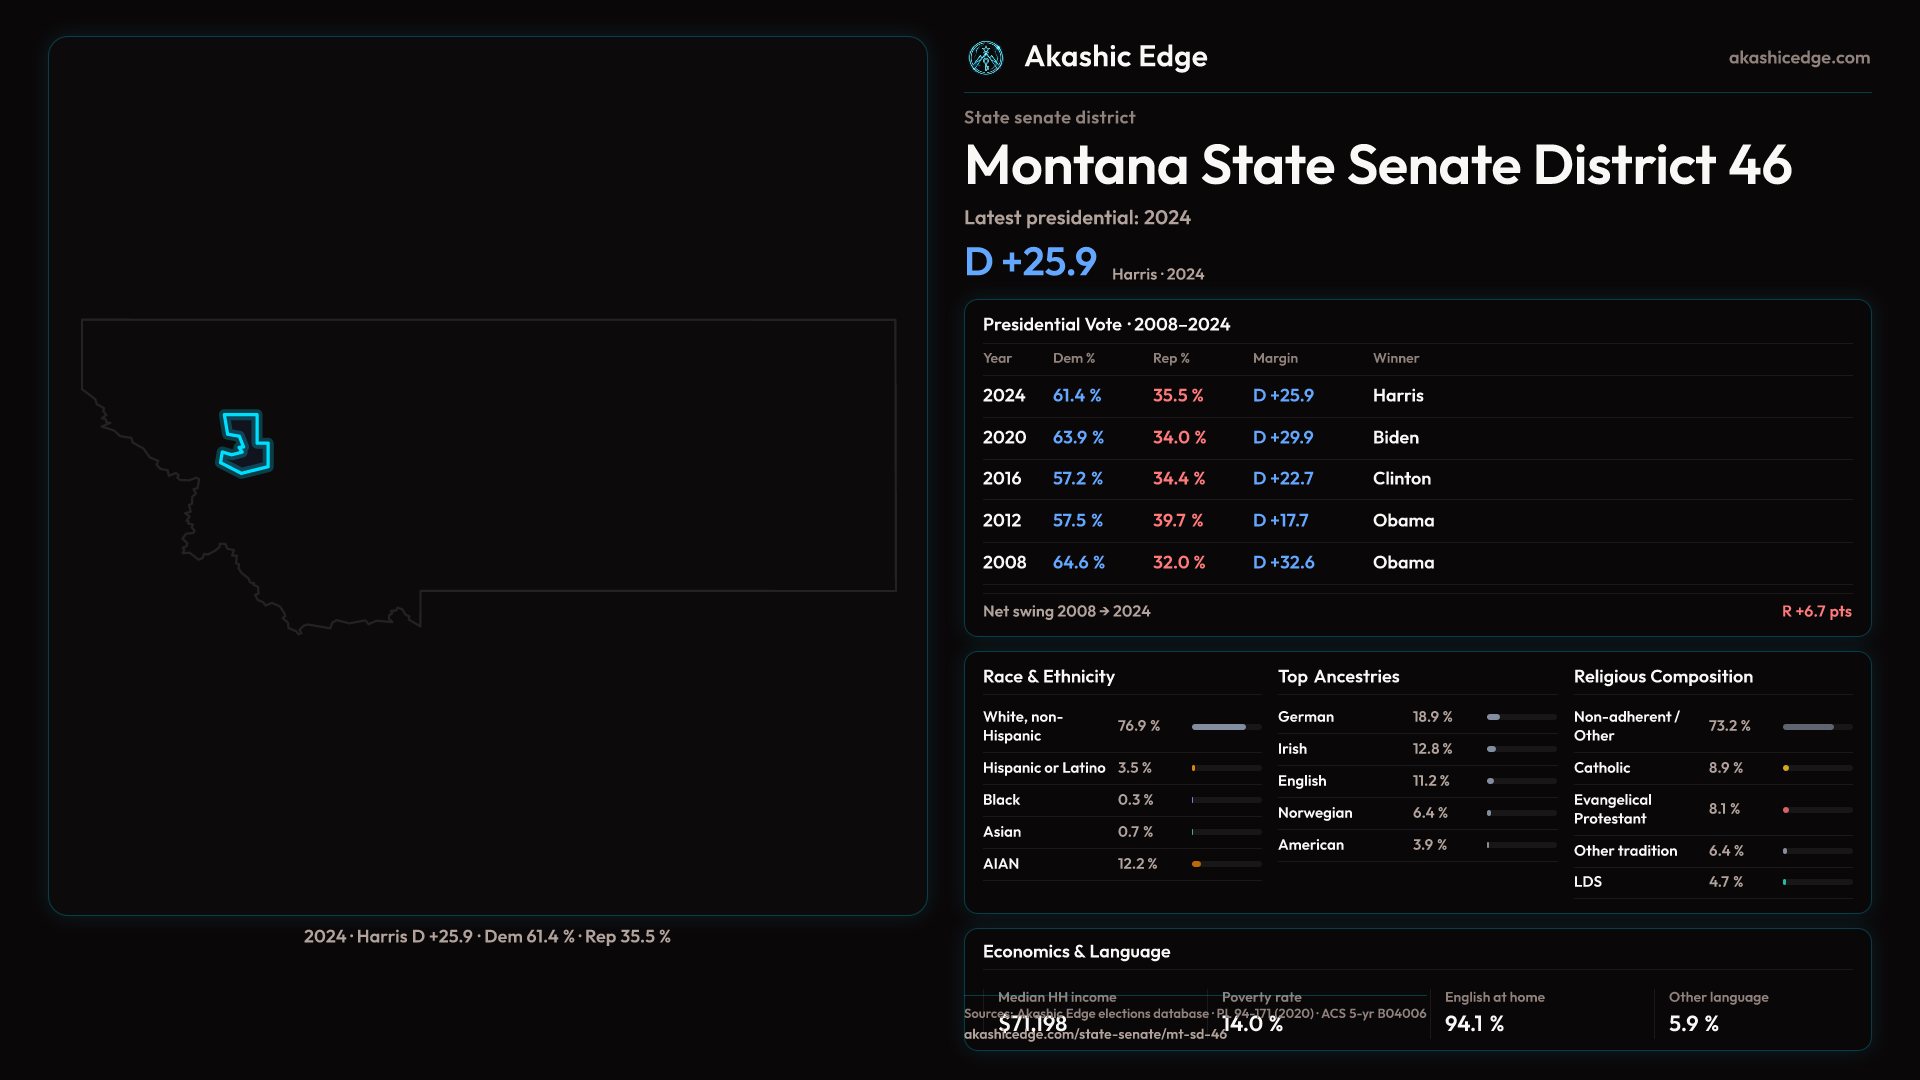Viewport: 1920px width, 1080px height.
Task: Click the Net swing R +6.7 pts value
Action: (x=1816, y=611)
